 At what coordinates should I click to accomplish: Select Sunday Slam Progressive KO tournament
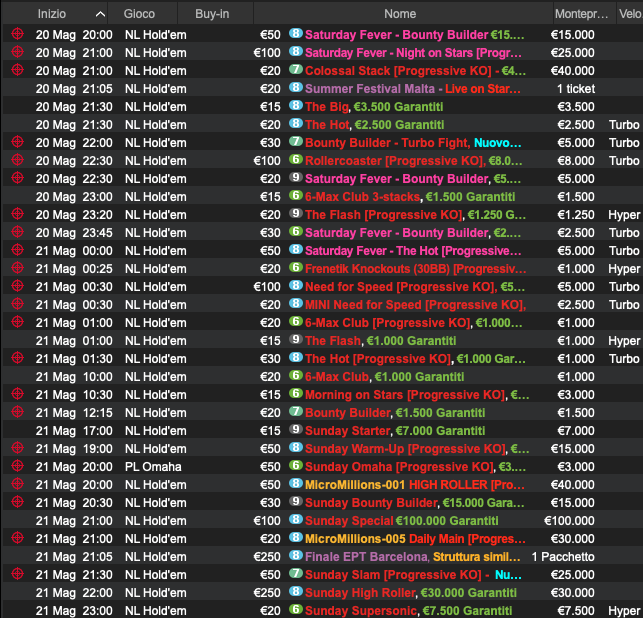[413, 575]
